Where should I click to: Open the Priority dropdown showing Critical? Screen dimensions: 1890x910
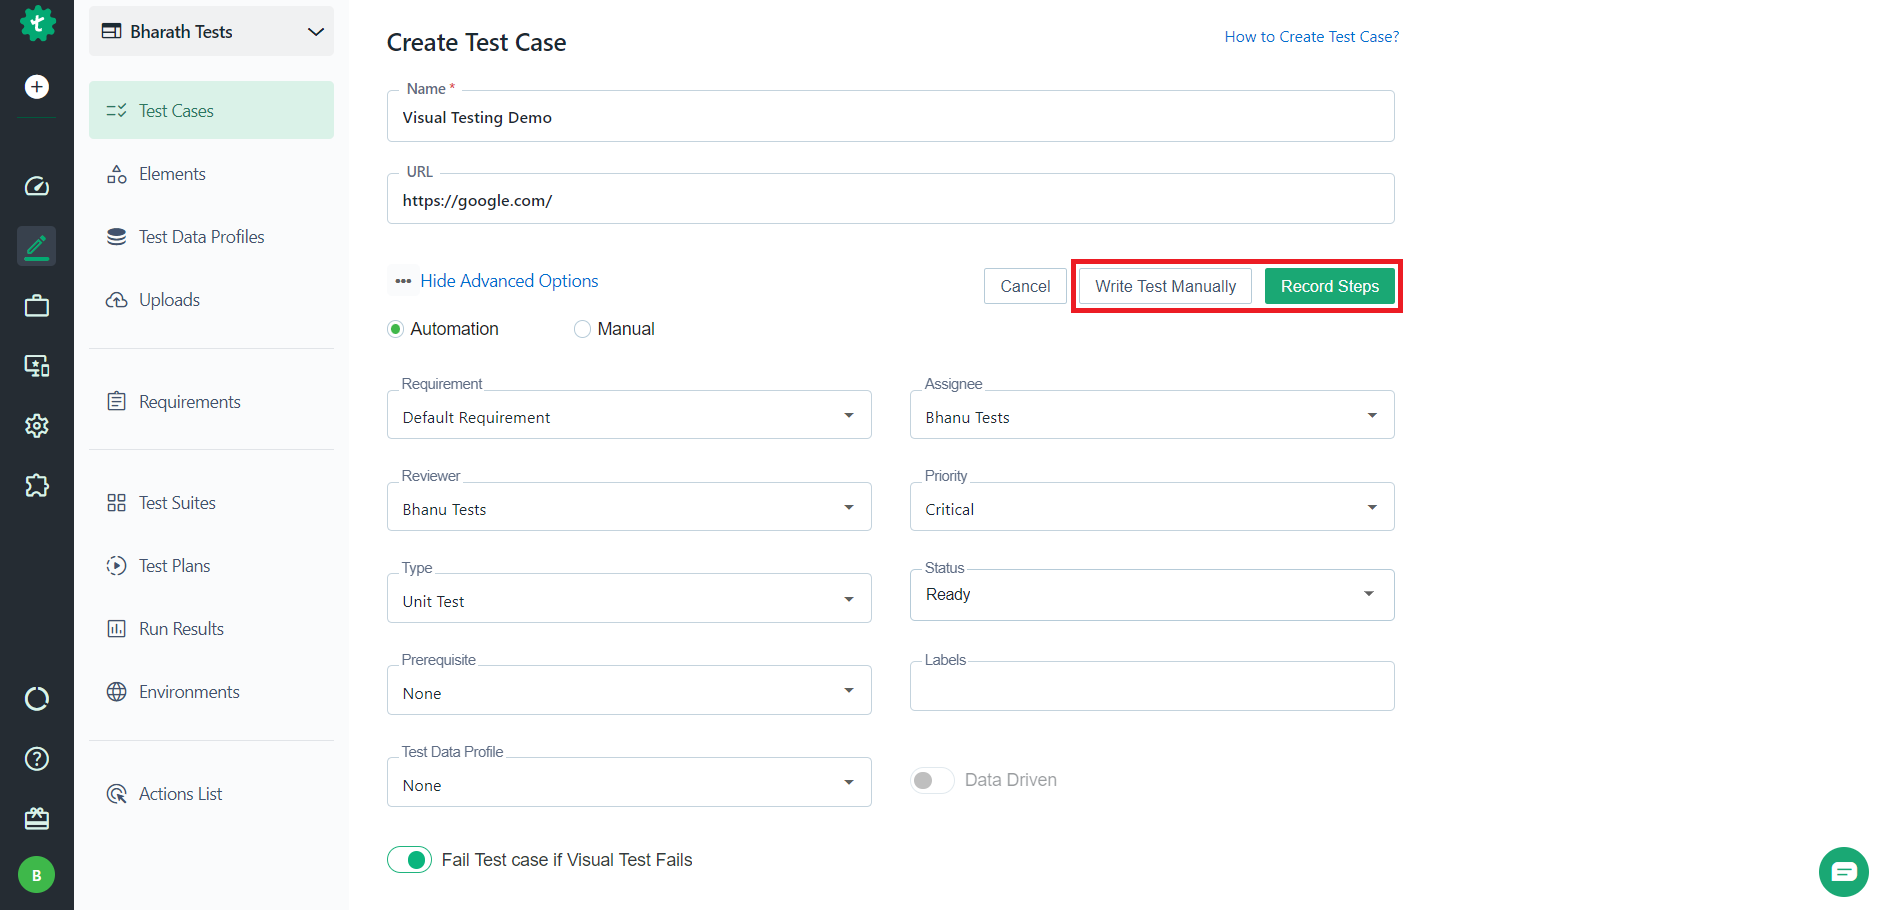click(1152, 507)
